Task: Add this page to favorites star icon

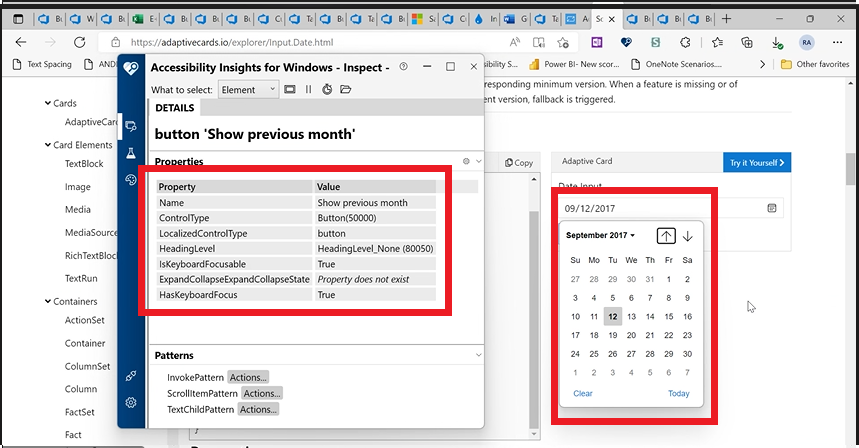Action: [563, 42]
